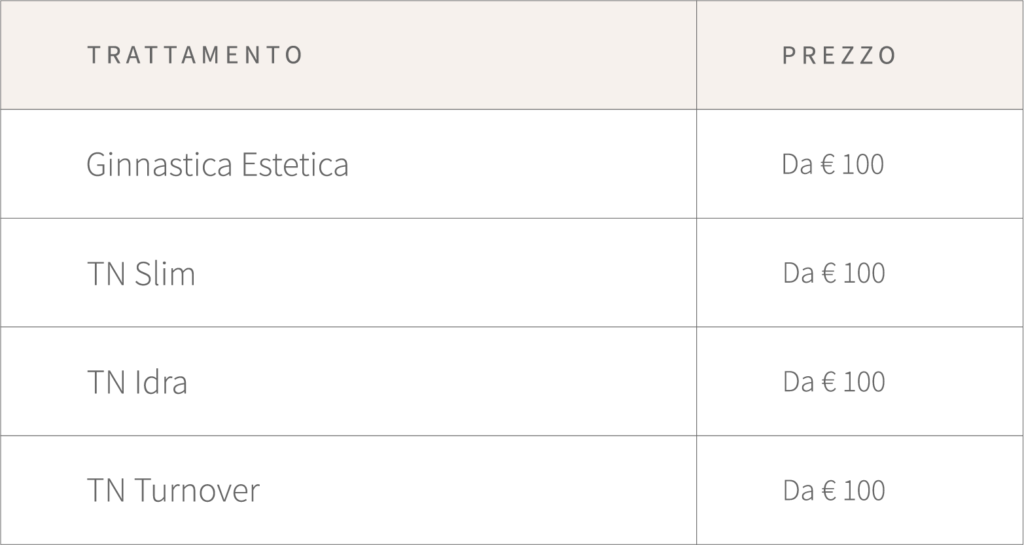Click the TRATTAMENTO column header
1024x545 pixels.
point(195,55)
